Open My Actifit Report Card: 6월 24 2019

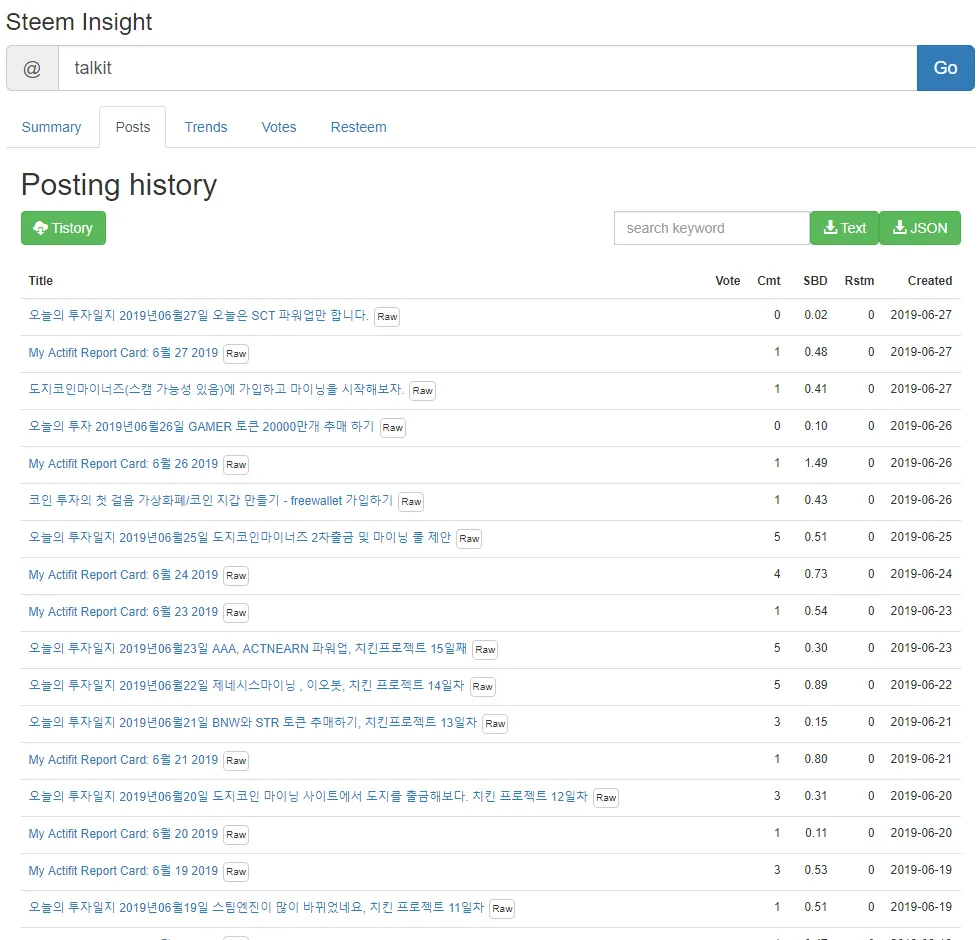click(123, 575)
